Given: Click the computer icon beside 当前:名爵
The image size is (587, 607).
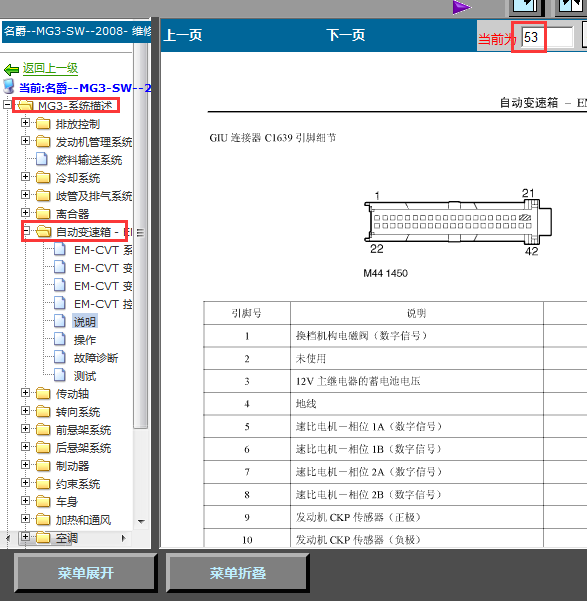Looking at the screenshot, I should tap(9, 87).
